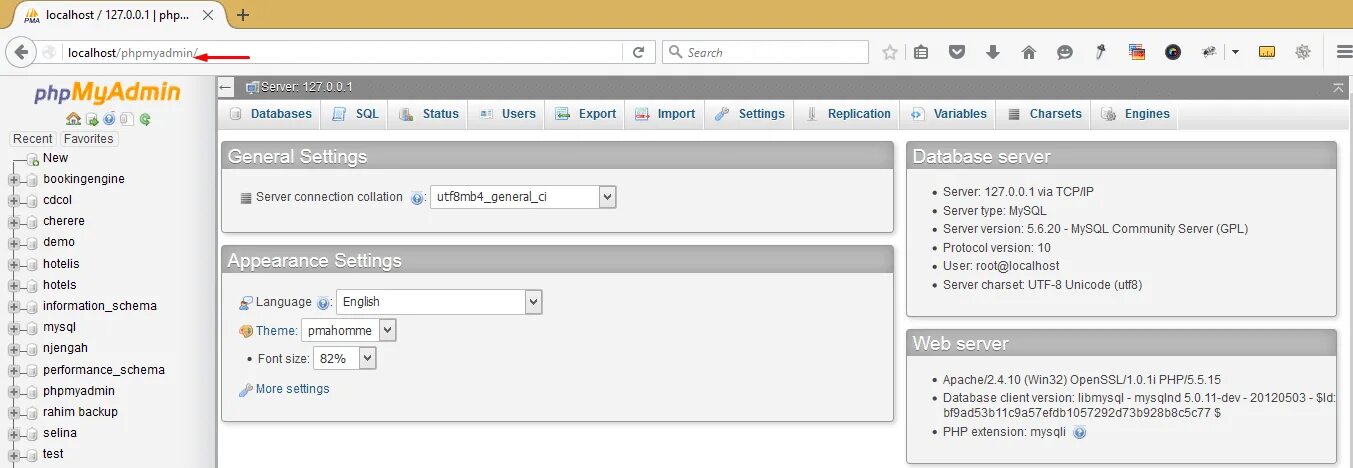Open the Engines tab

(x=1135, y=114)
